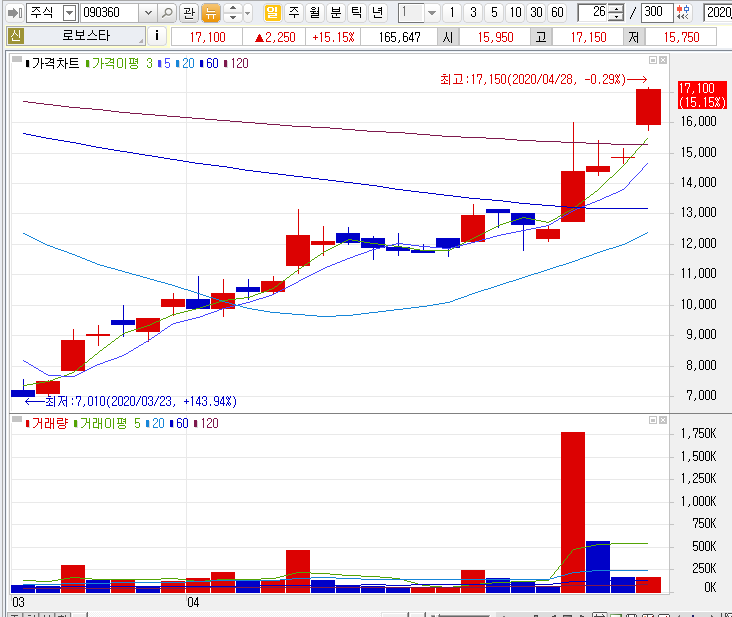
Task: Open the interval value dropdown showing 1
Action: coord(432,13)
